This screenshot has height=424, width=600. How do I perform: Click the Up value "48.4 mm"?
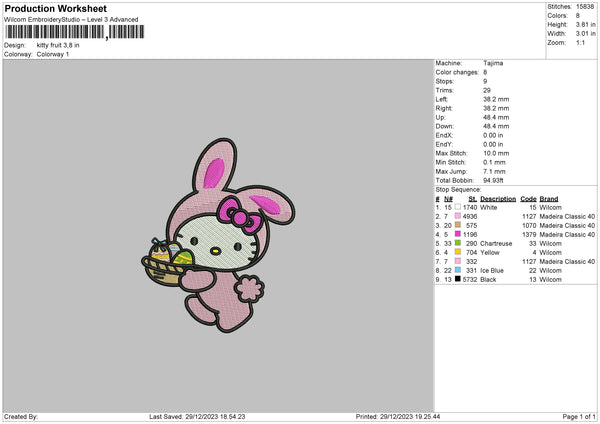point(496,117)
